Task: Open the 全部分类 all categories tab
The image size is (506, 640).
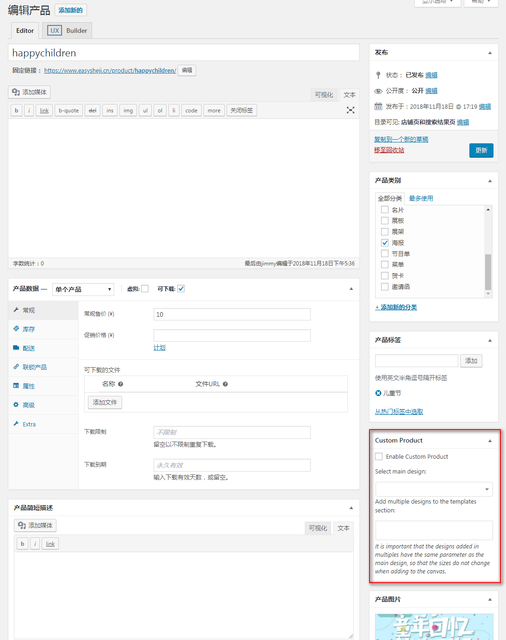Action: pyautogui.click(x=390, y=198)
